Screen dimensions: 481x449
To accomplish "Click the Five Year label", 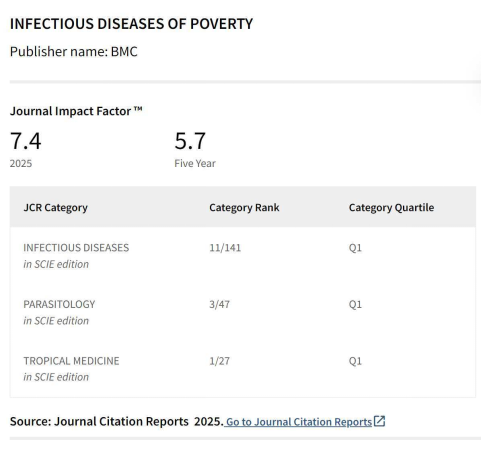I will click(195, 163).
